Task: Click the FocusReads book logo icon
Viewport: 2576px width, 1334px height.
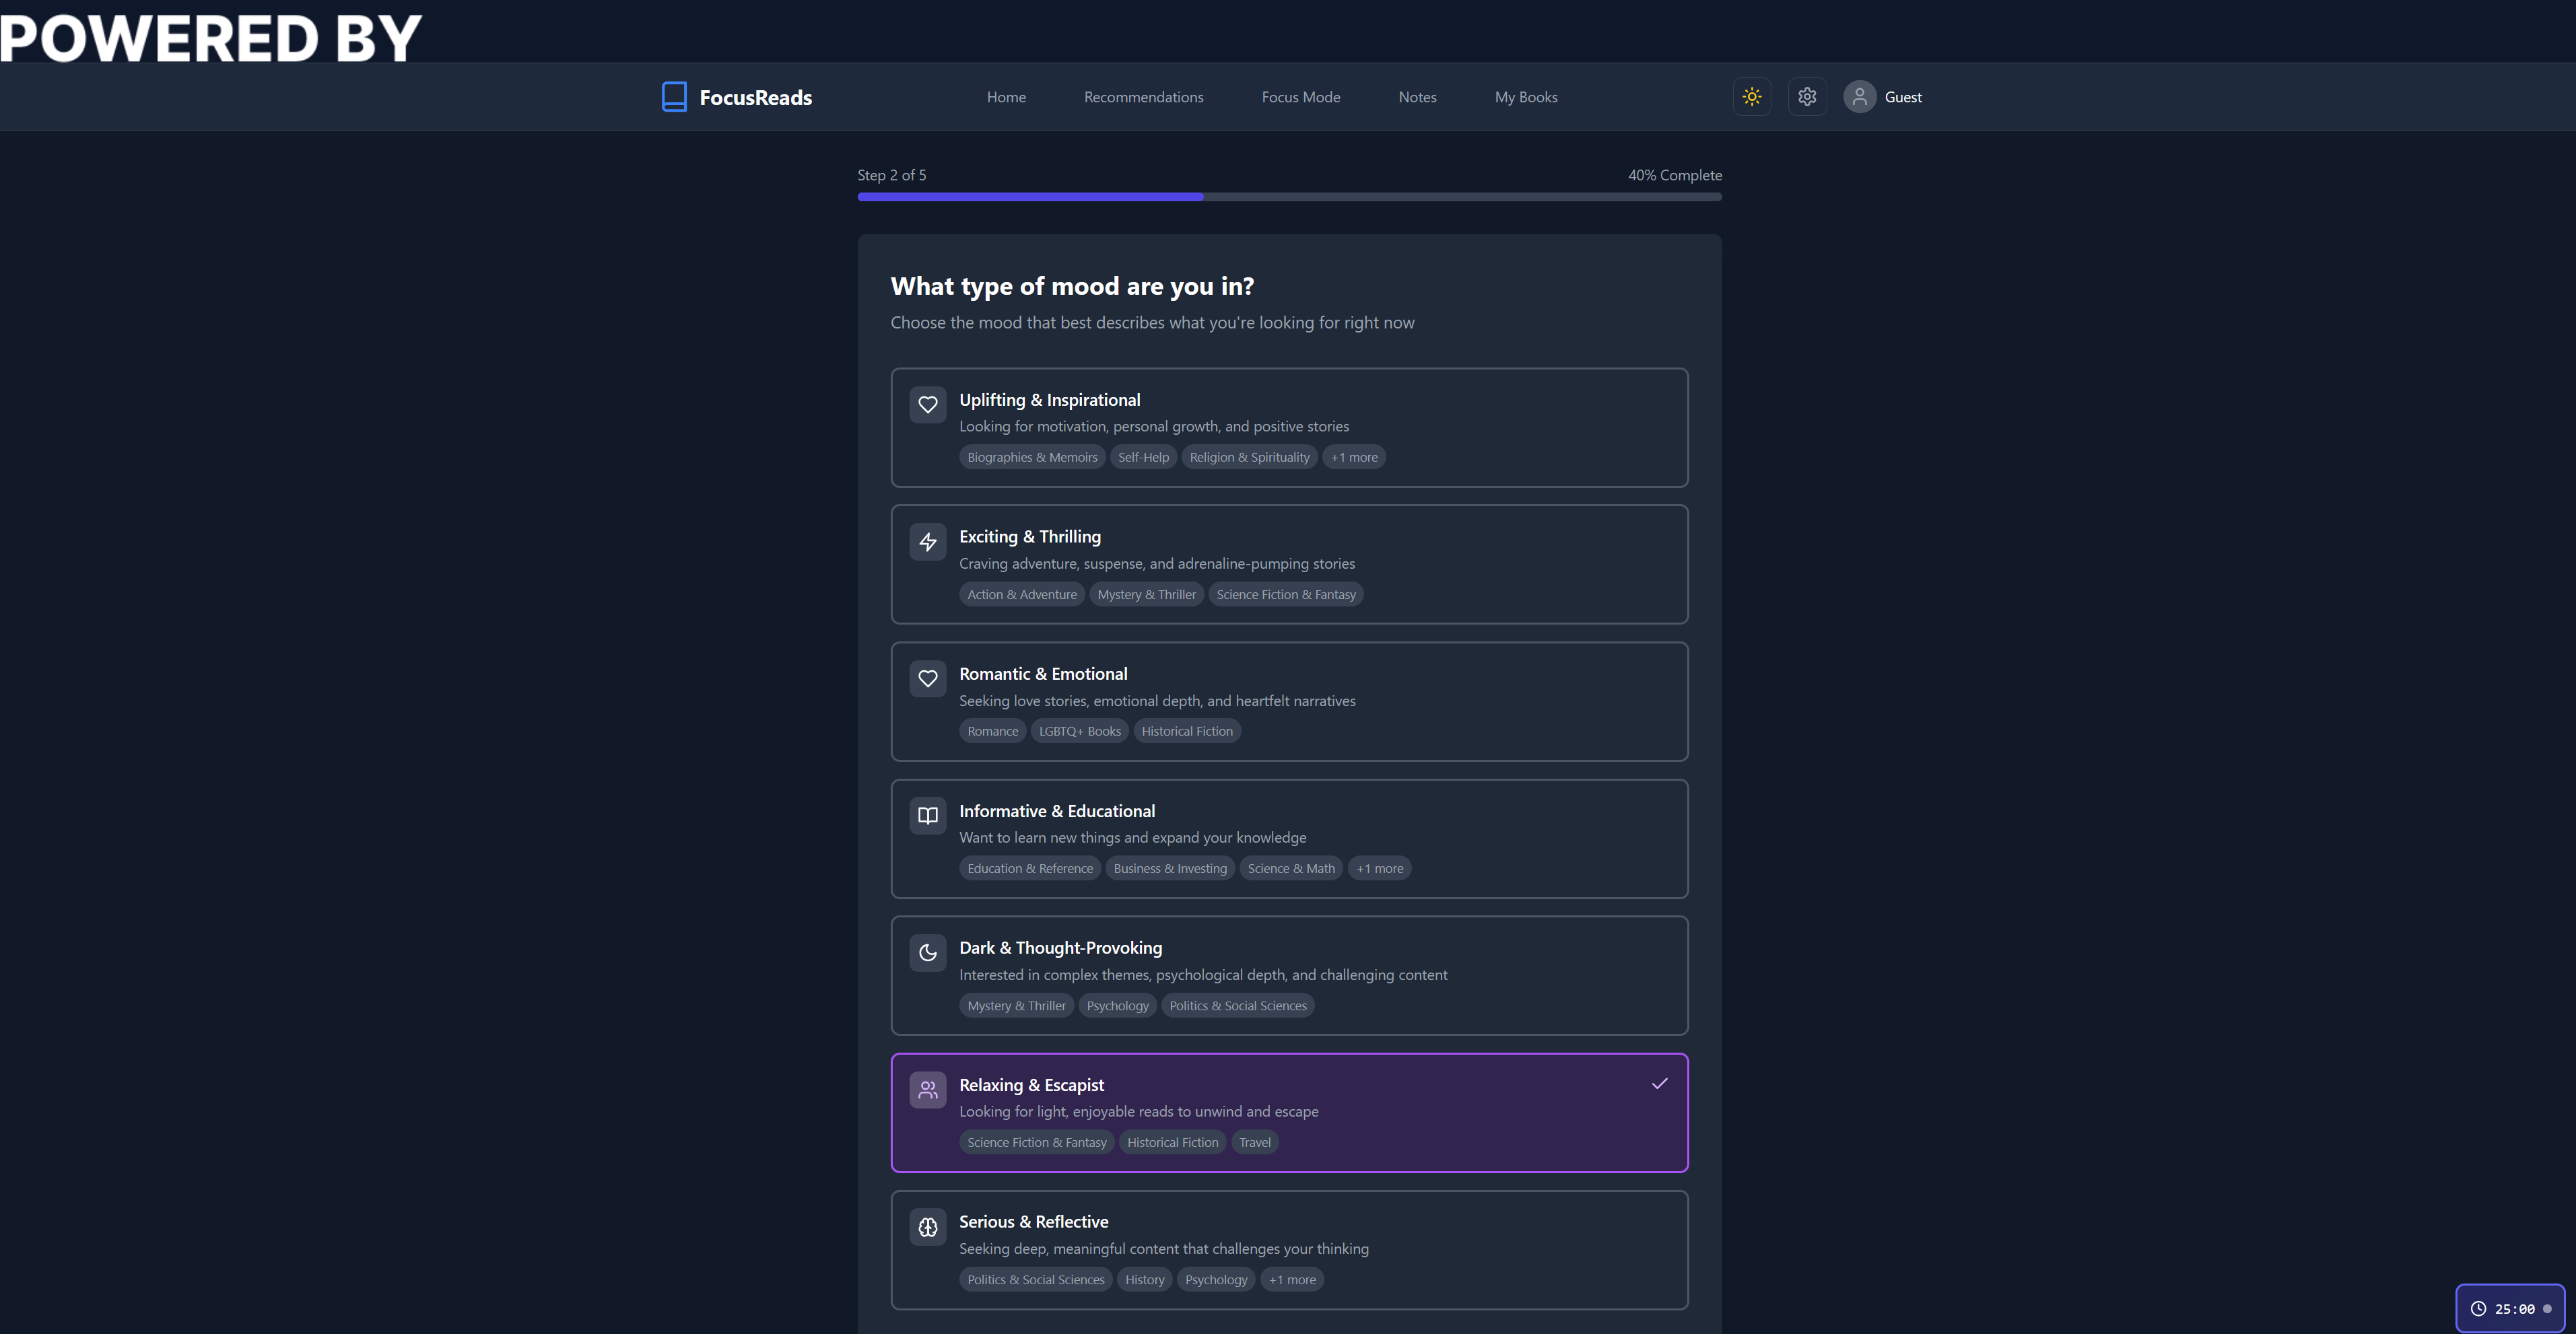Action: click(674, 97)
